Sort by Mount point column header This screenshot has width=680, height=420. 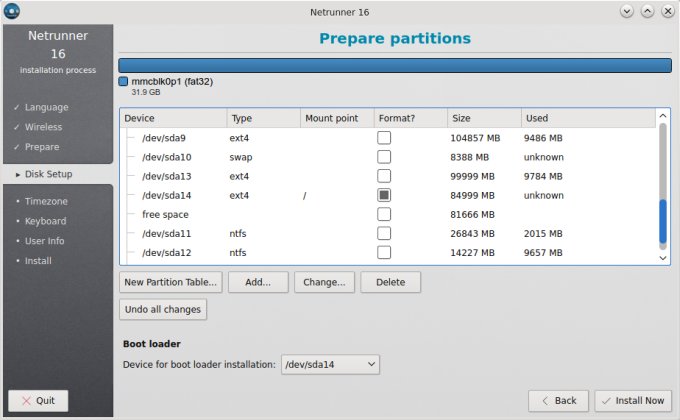[337, 118]
